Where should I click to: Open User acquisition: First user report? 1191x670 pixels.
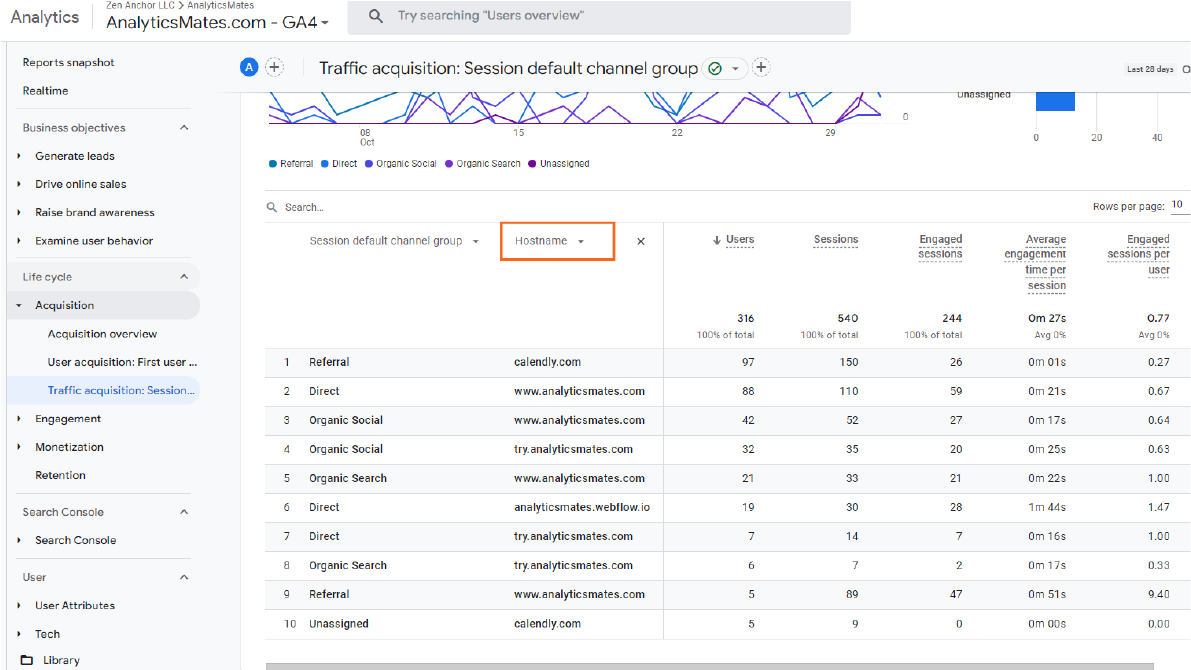click(x=122, y=362)
